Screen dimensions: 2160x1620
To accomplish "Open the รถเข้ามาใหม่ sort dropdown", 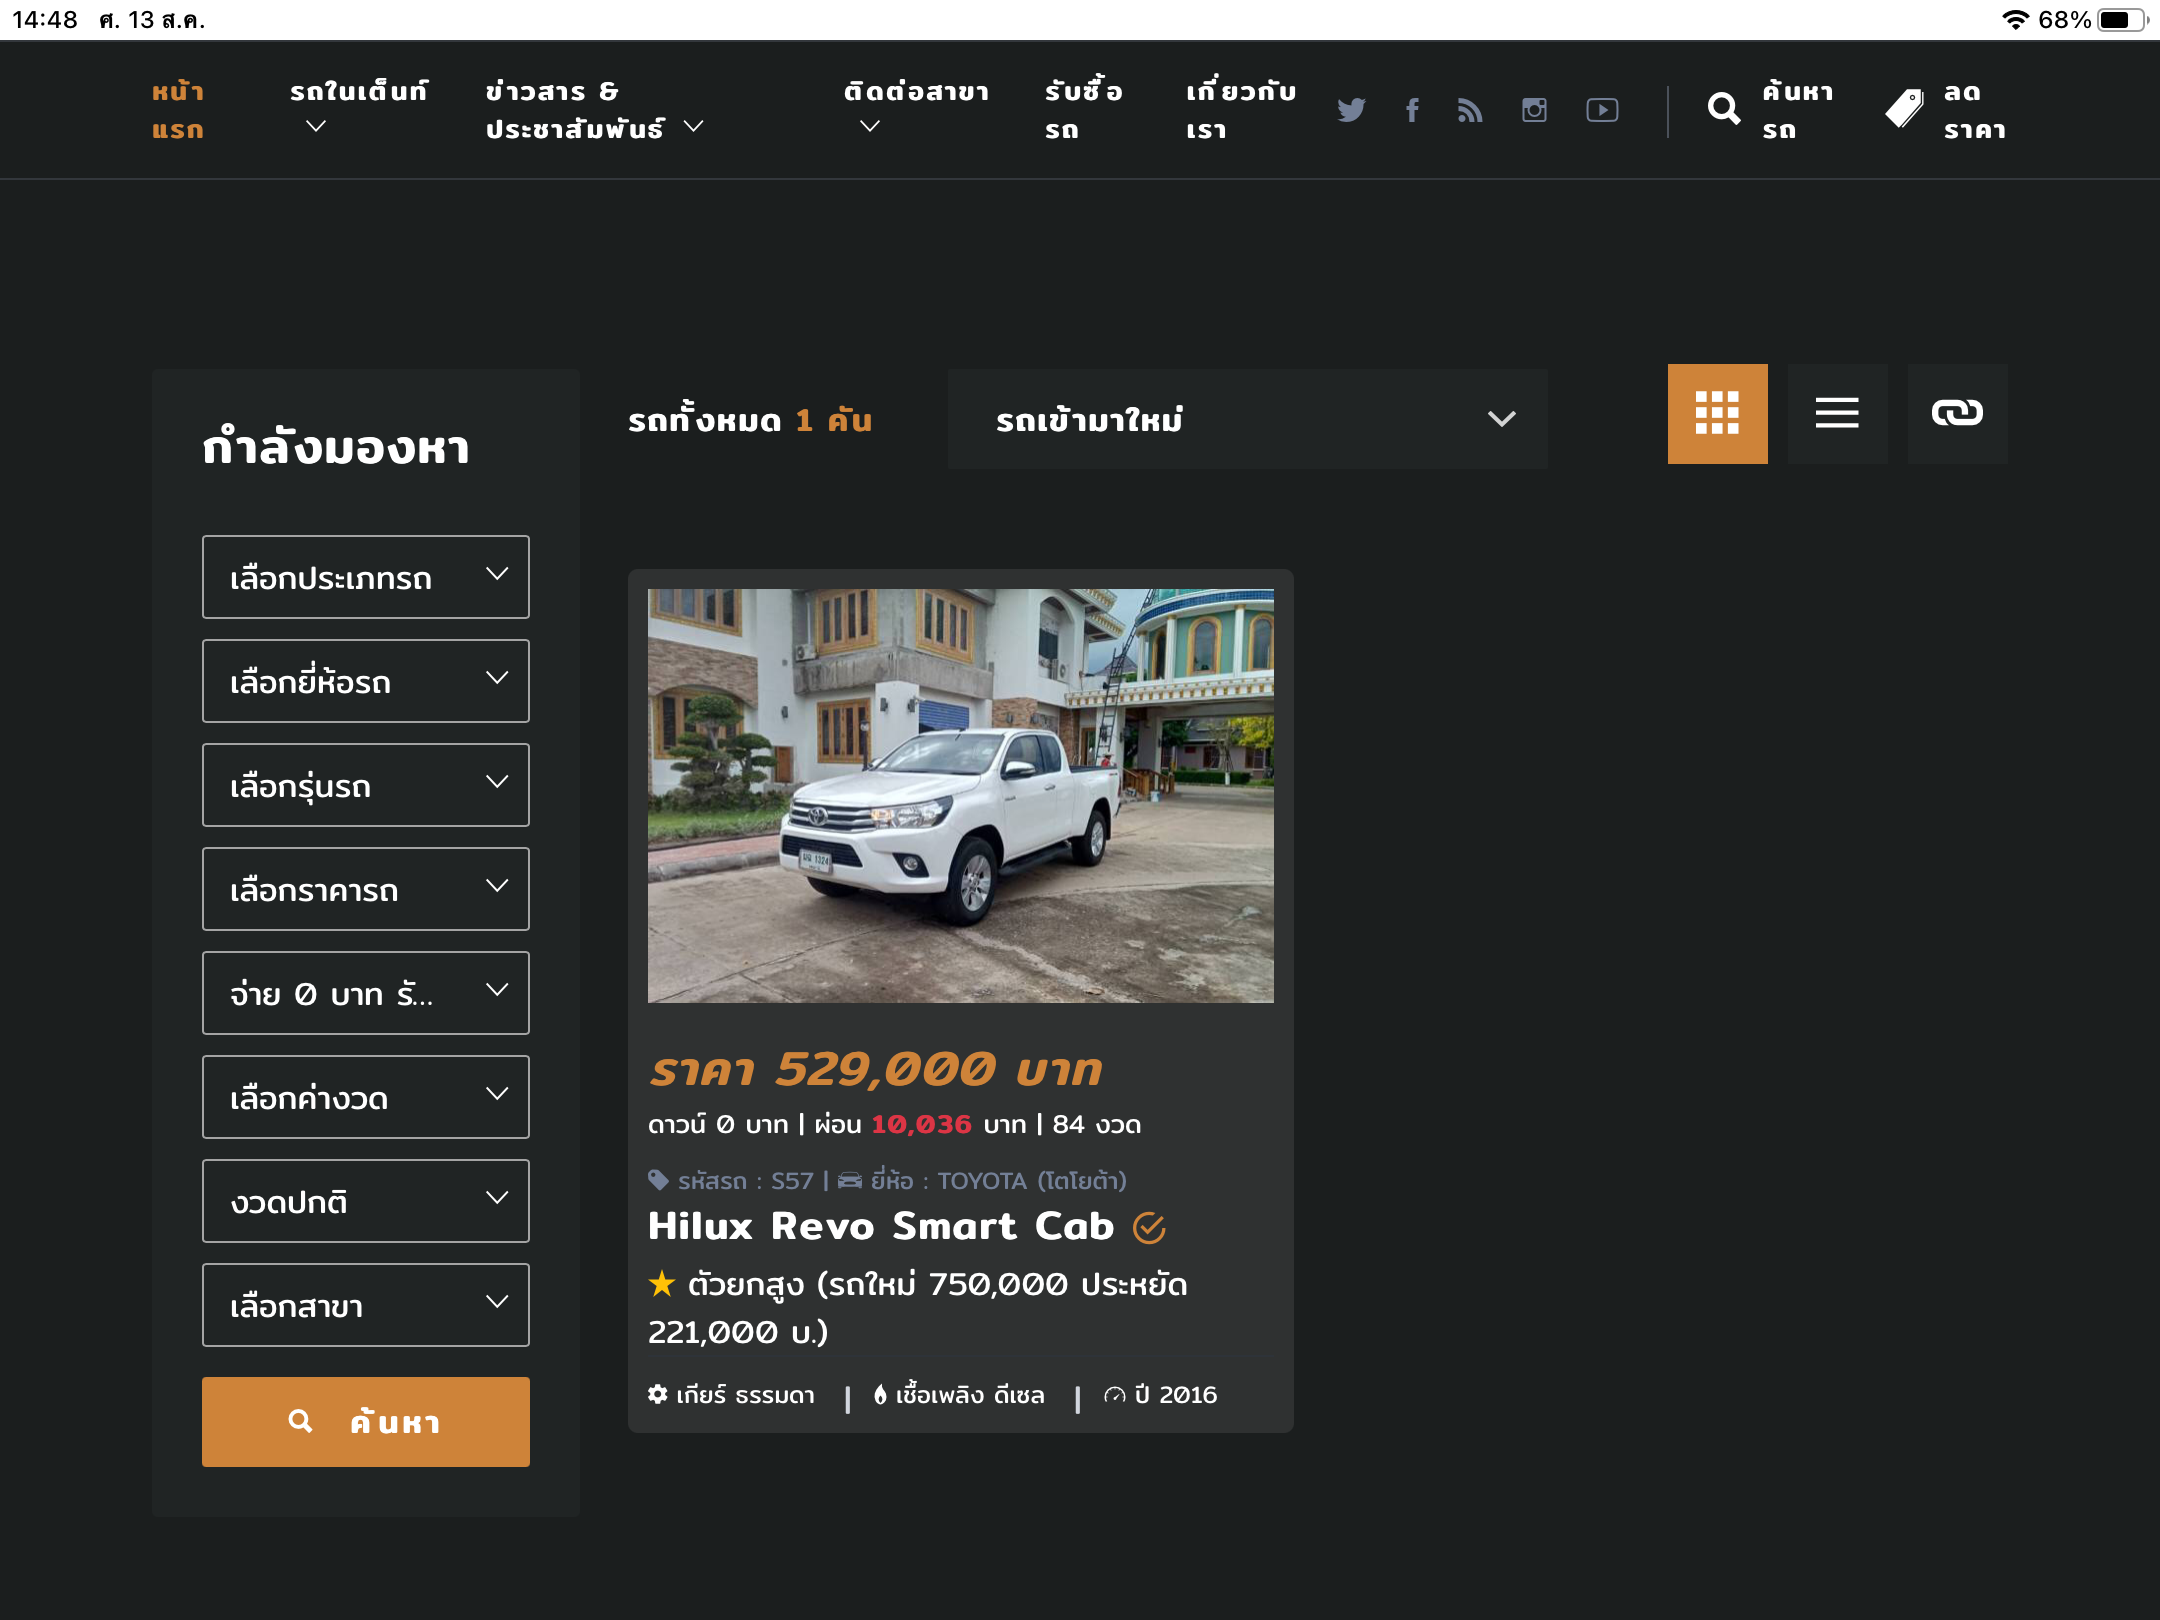I will tap(1247, 419).
